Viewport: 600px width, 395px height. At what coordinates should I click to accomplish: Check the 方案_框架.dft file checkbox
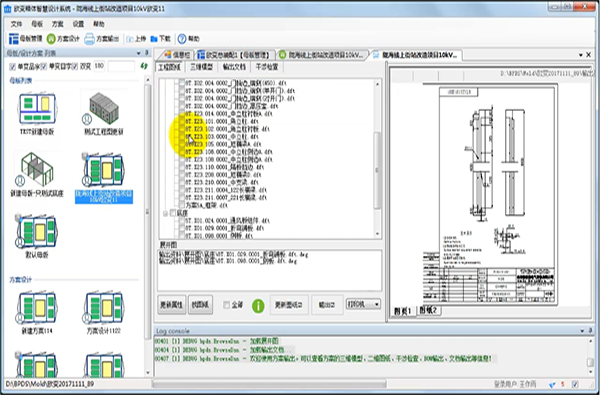click(181, 205)
